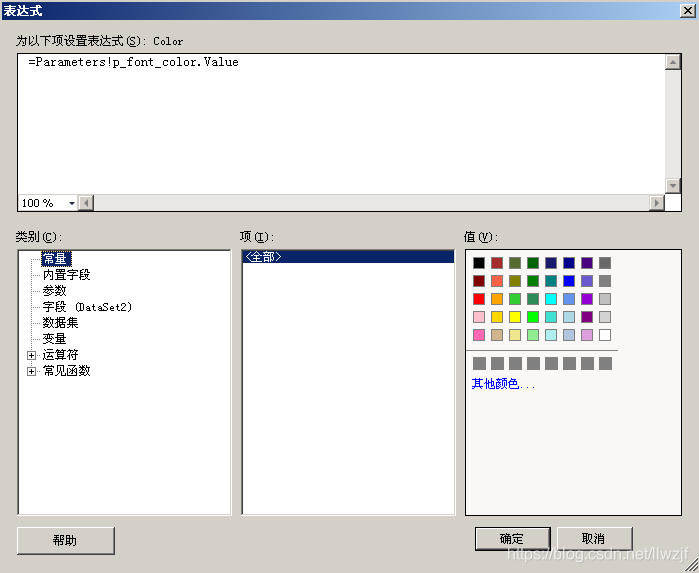
Task: Pick the maroon color swatch
Action: click(479, 281)
